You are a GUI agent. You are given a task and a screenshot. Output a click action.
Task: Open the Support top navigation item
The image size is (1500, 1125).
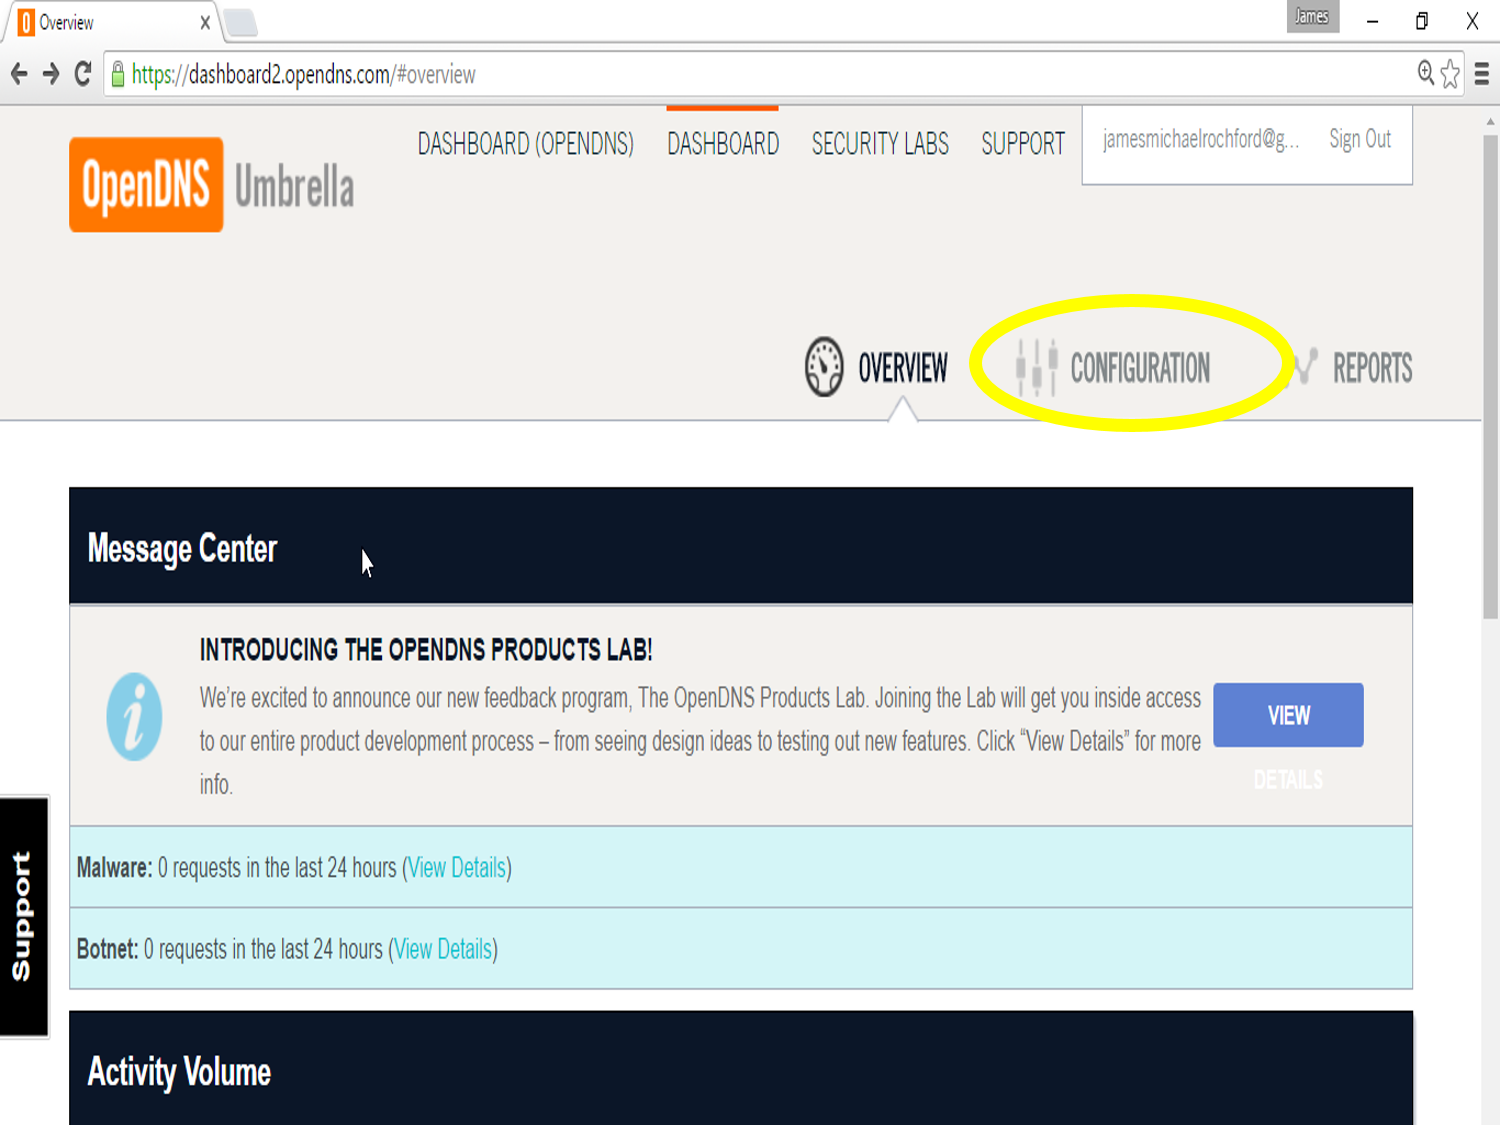[1023, 144]
